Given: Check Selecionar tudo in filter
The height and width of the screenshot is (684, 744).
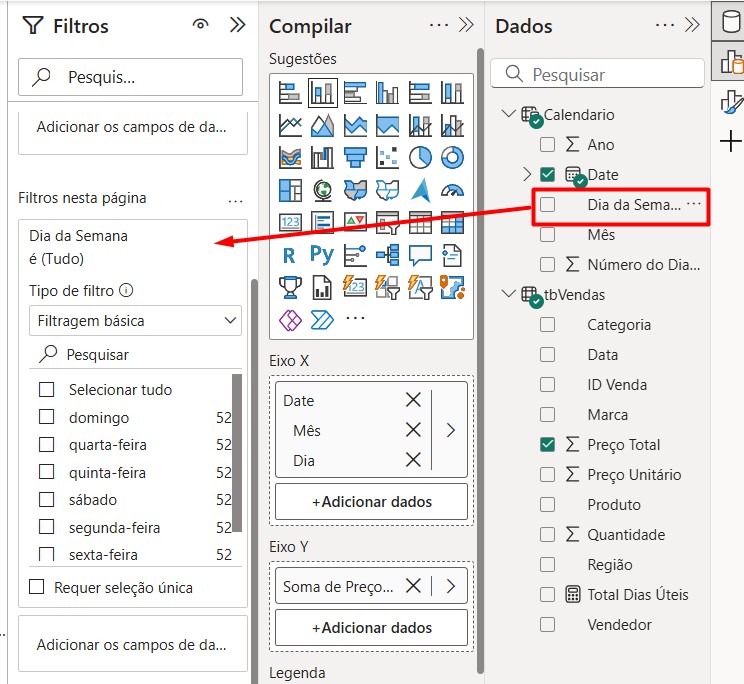Looking at the screenshot, I should click(46, 389).
